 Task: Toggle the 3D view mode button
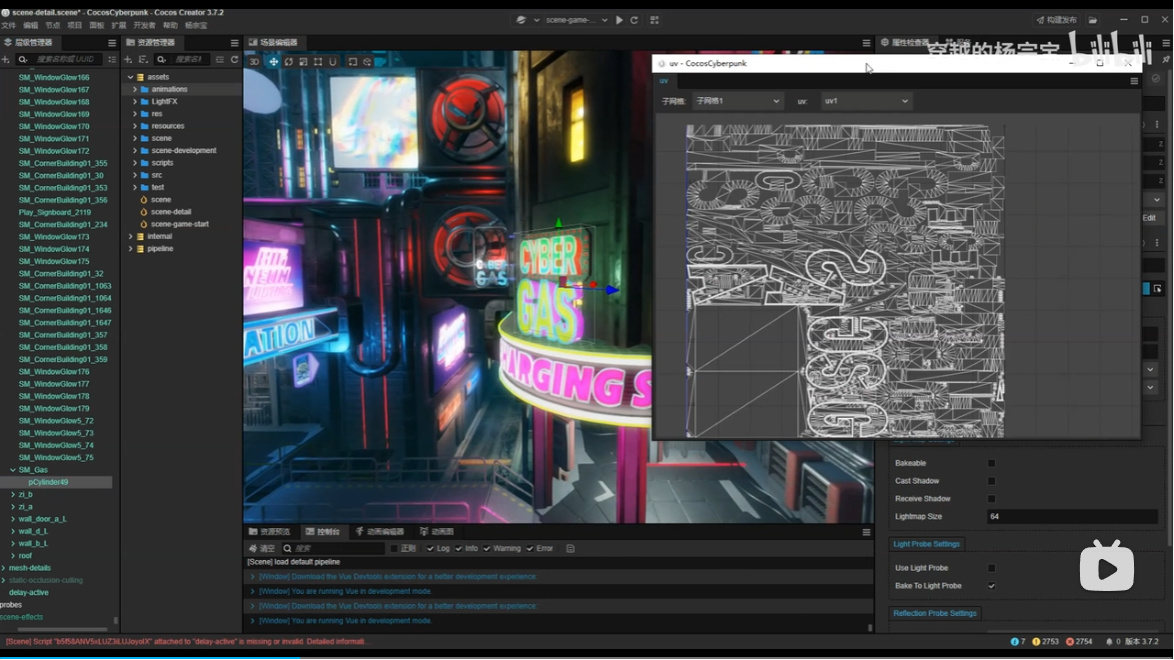[x=254, y=62]
